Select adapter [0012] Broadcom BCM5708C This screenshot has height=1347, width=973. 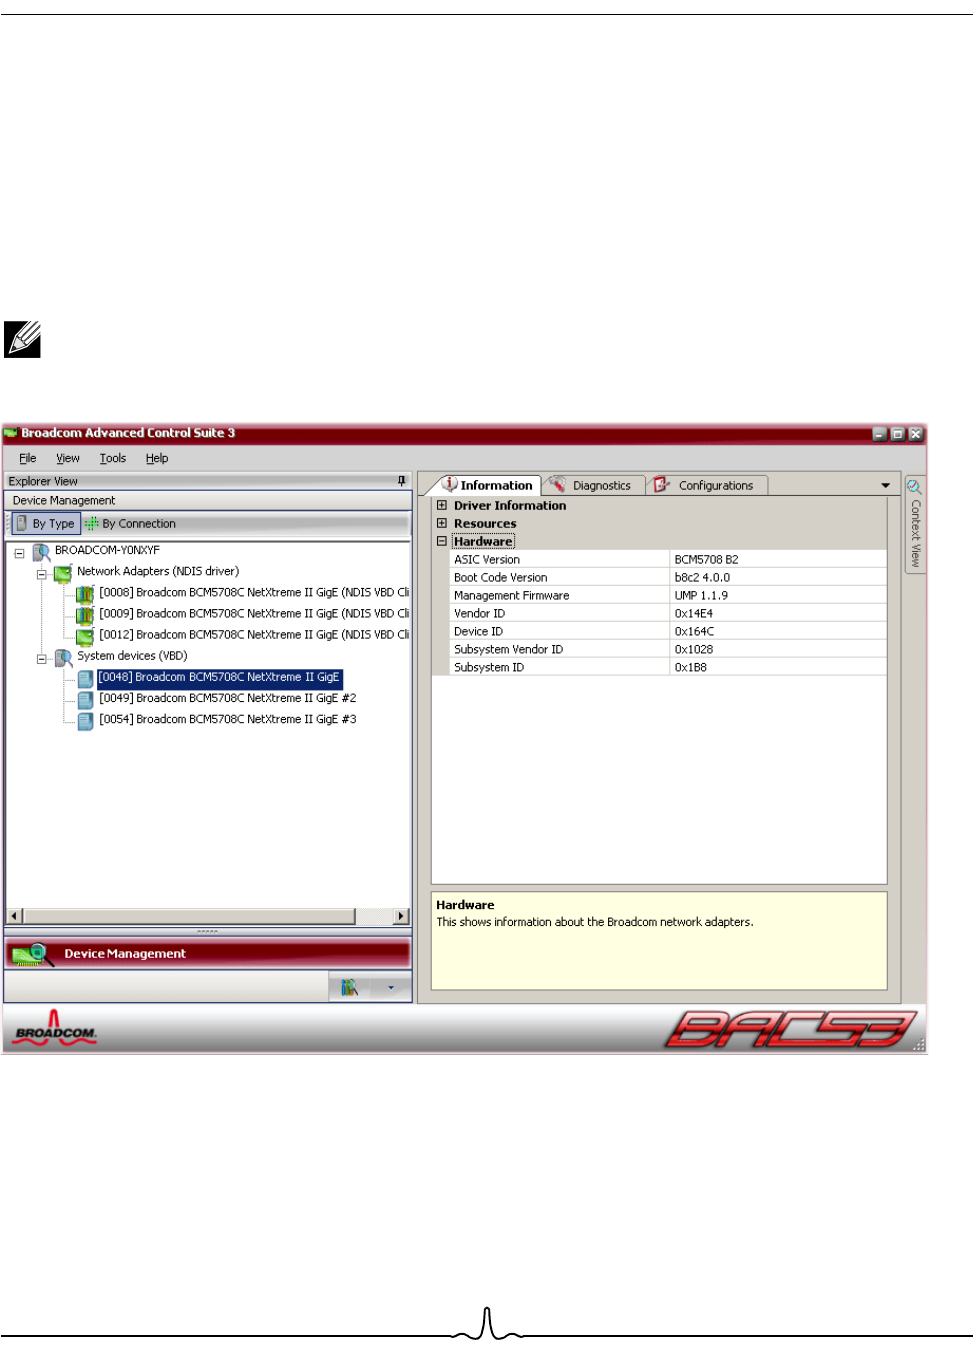coord(254,634)
